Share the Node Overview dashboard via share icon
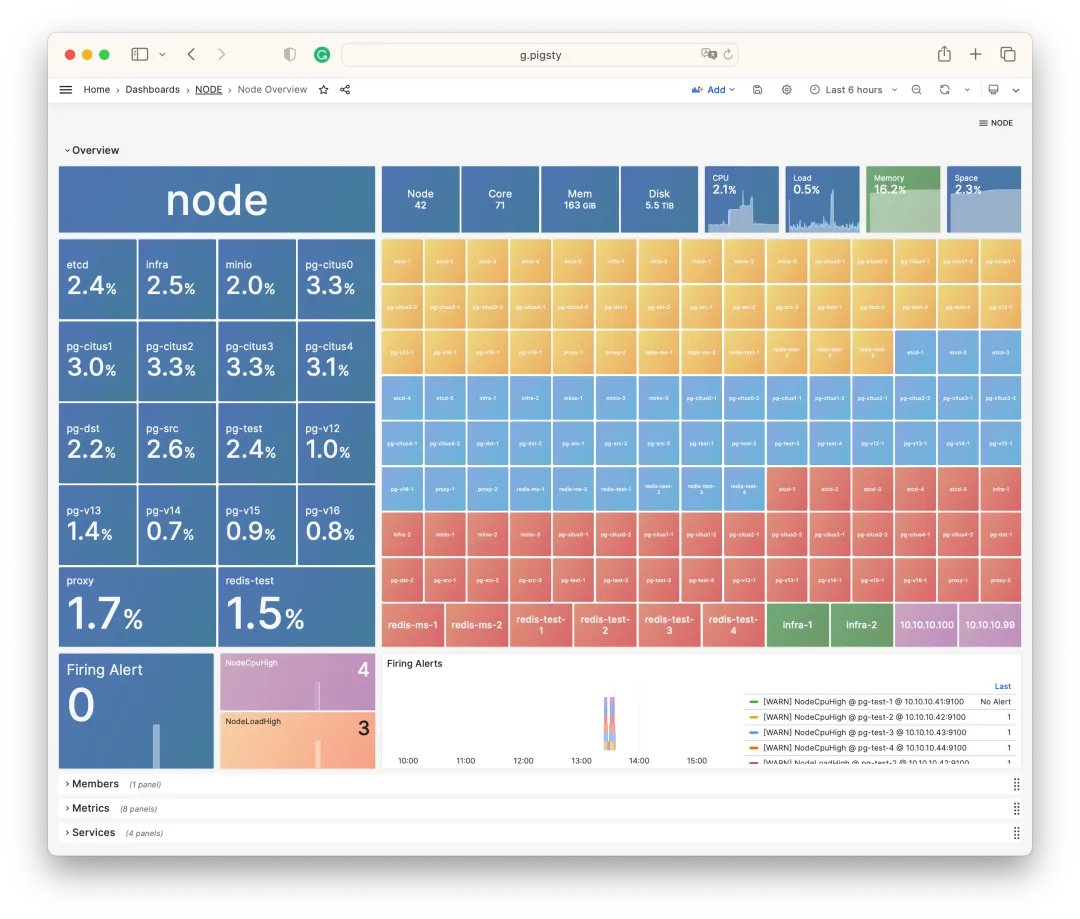This screenshot has width=1080, height=919. [x=343, y=89]
